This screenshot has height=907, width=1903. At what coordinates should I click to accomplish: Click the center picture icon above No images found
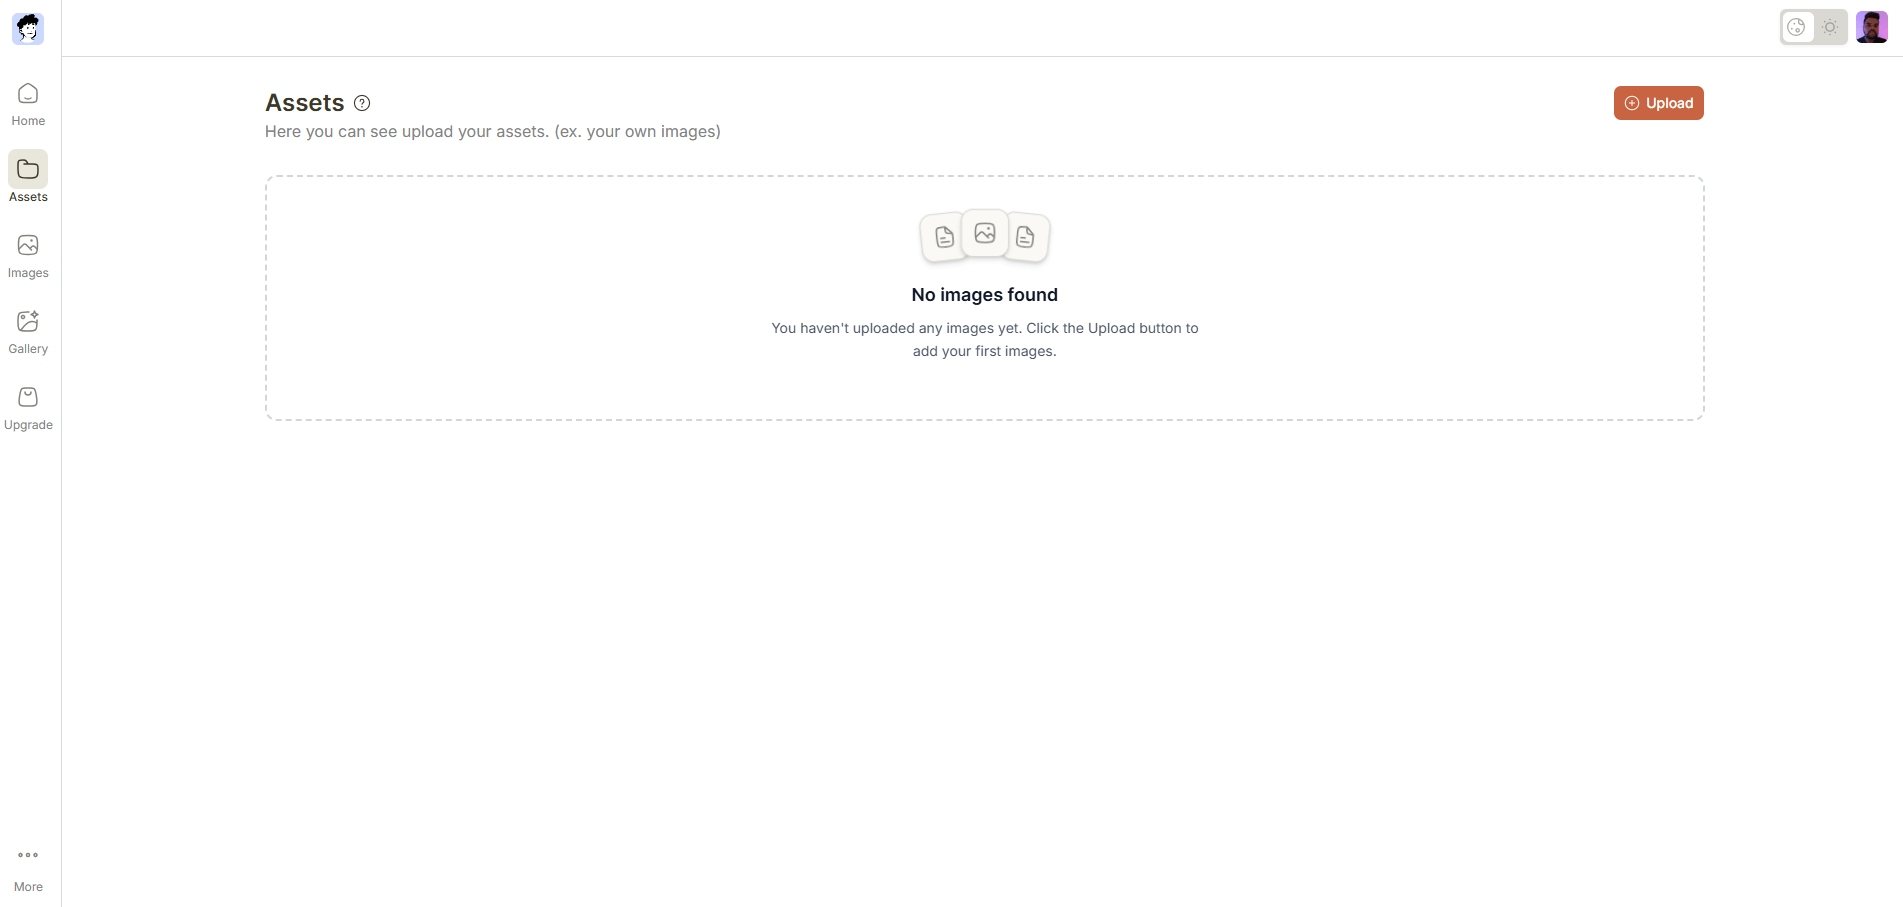click(985, 233)
